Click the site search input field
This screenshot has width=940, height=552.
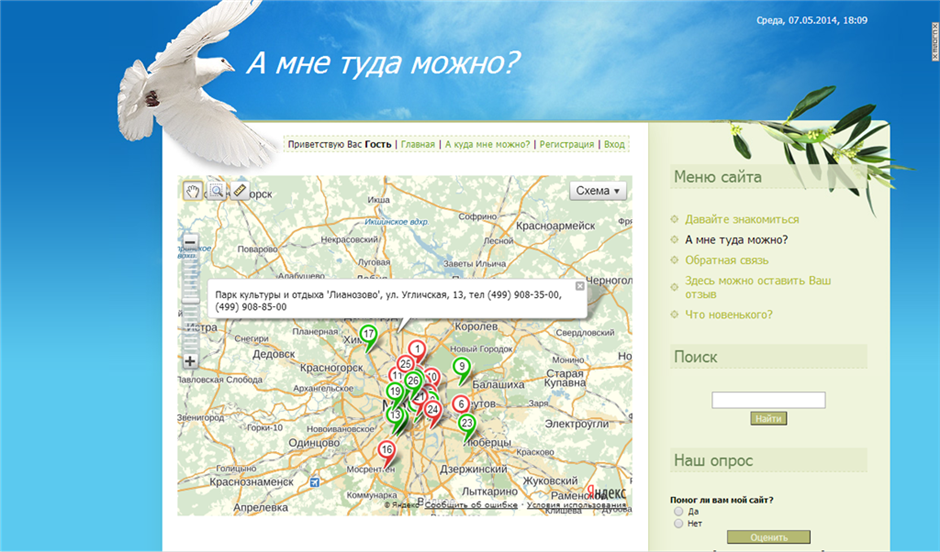(x=768, y=400)
